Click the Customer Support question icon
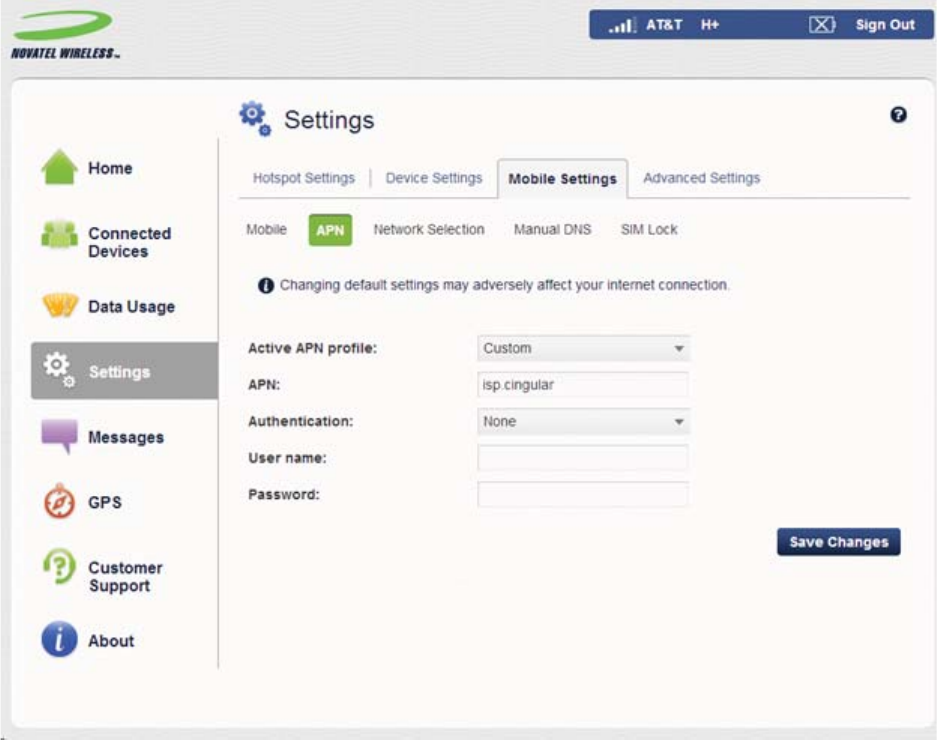Image resolution: width=937 pixels, height=740 pixels. point(59,566)
